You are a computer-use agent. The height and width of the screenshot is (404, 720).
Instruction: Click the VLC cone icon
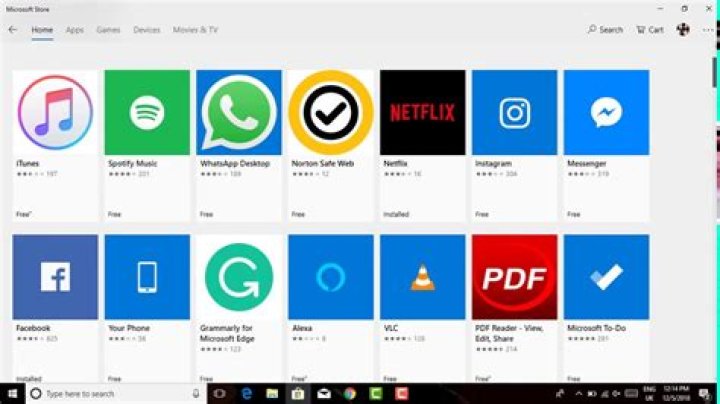click(x=422, y=277)
